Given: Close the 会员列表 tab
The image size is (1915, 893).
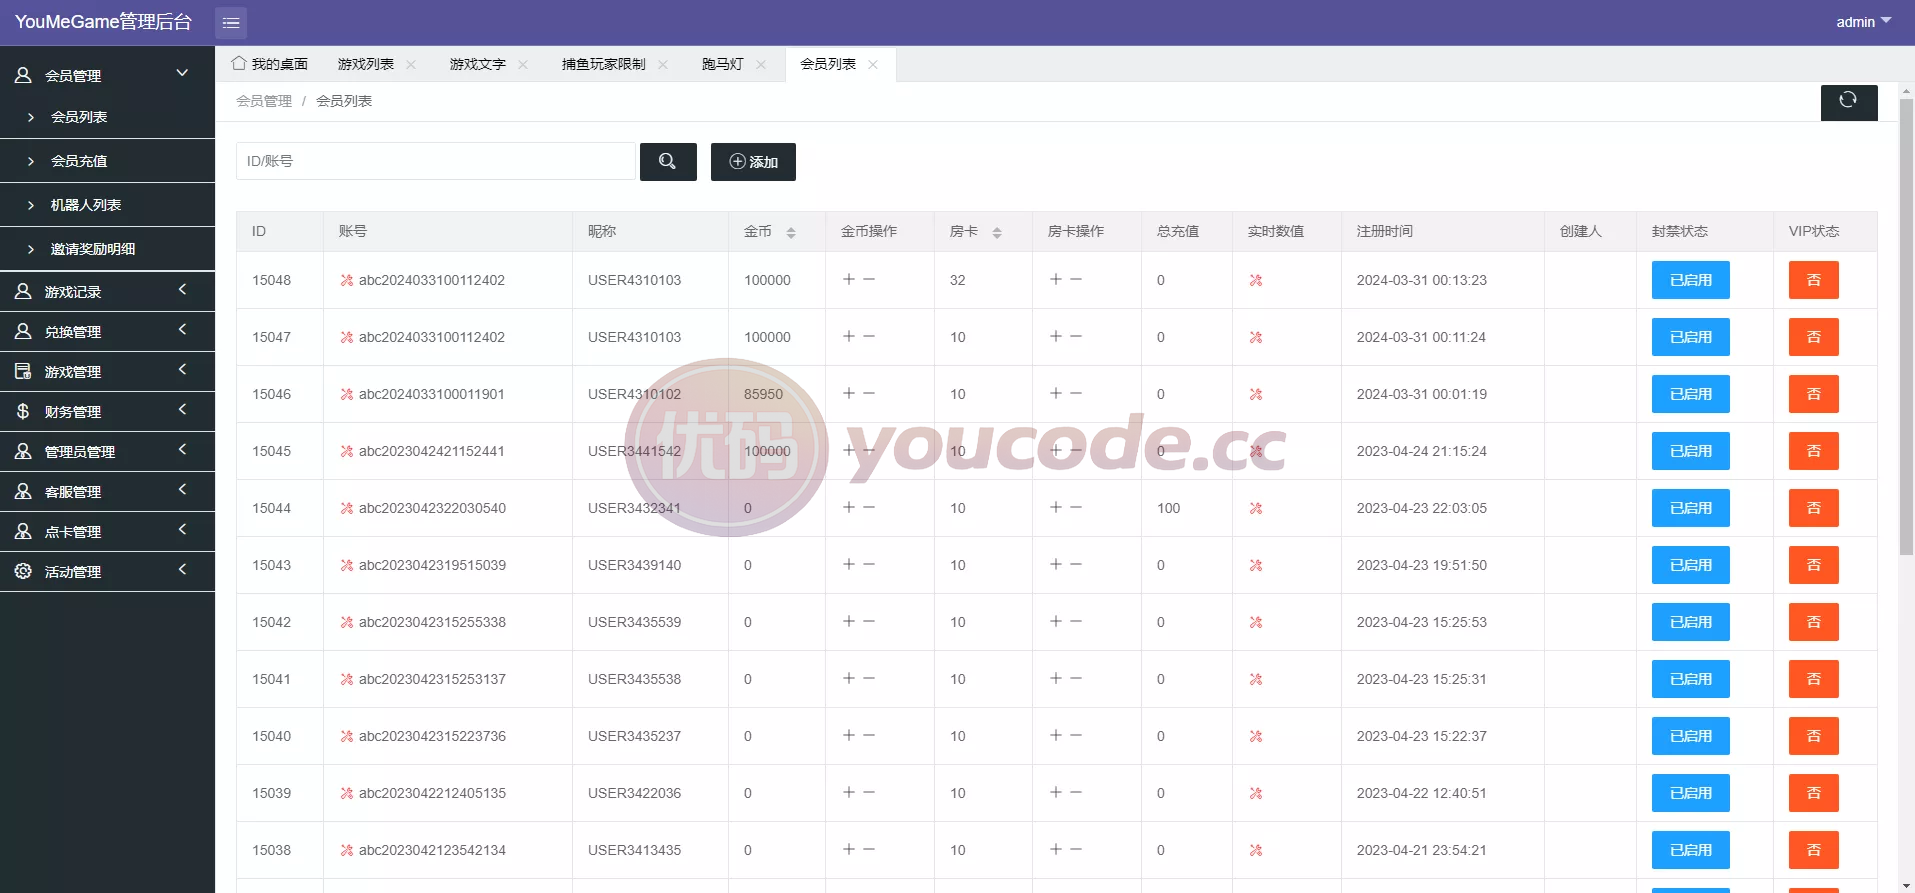Looking at the screenshot, I should tap(873, 65).
